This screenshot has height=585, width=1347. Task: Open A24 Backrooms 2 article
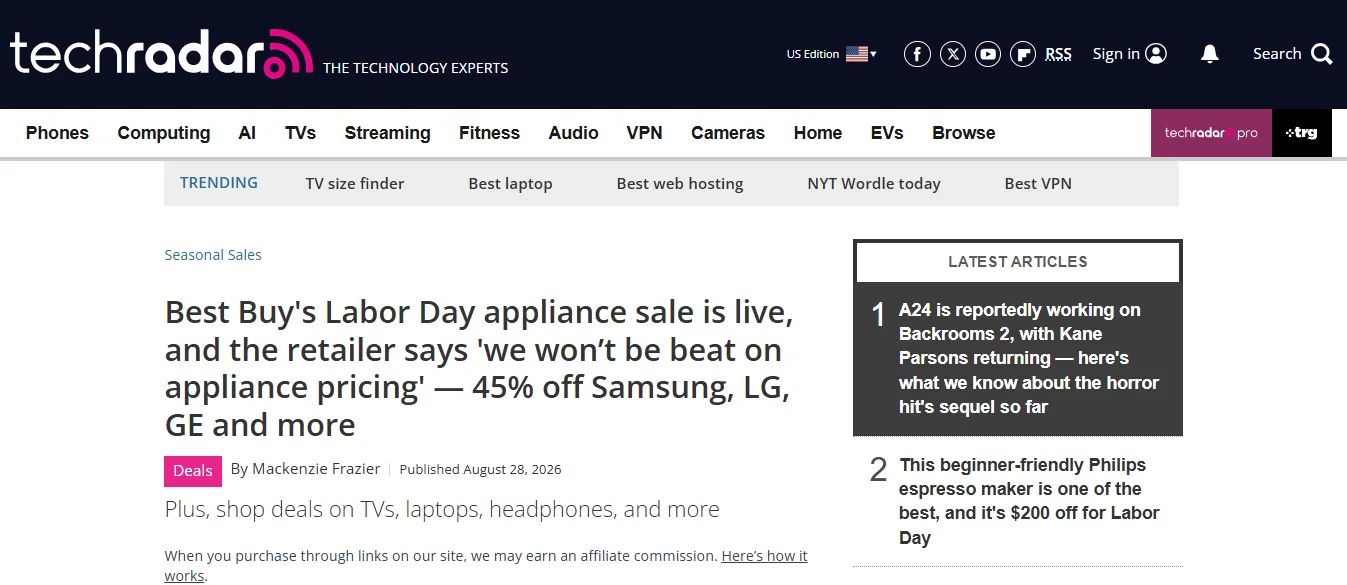point(1029,358)
